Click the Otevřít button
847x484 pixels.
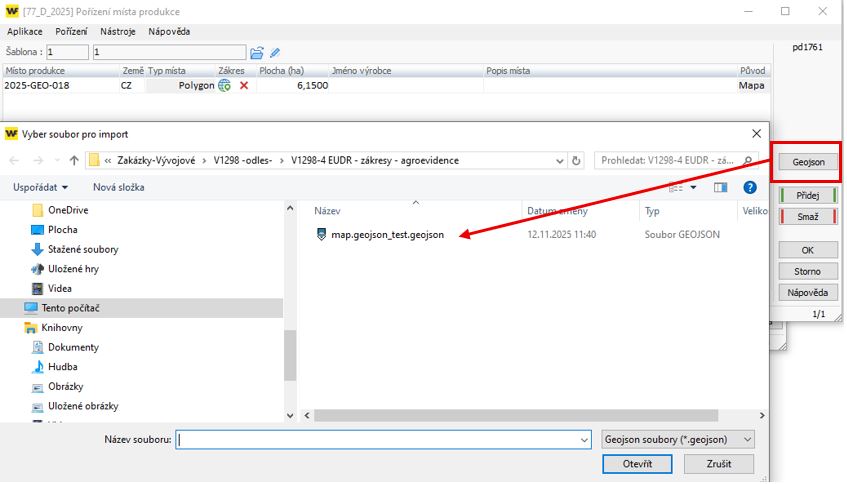636,464
